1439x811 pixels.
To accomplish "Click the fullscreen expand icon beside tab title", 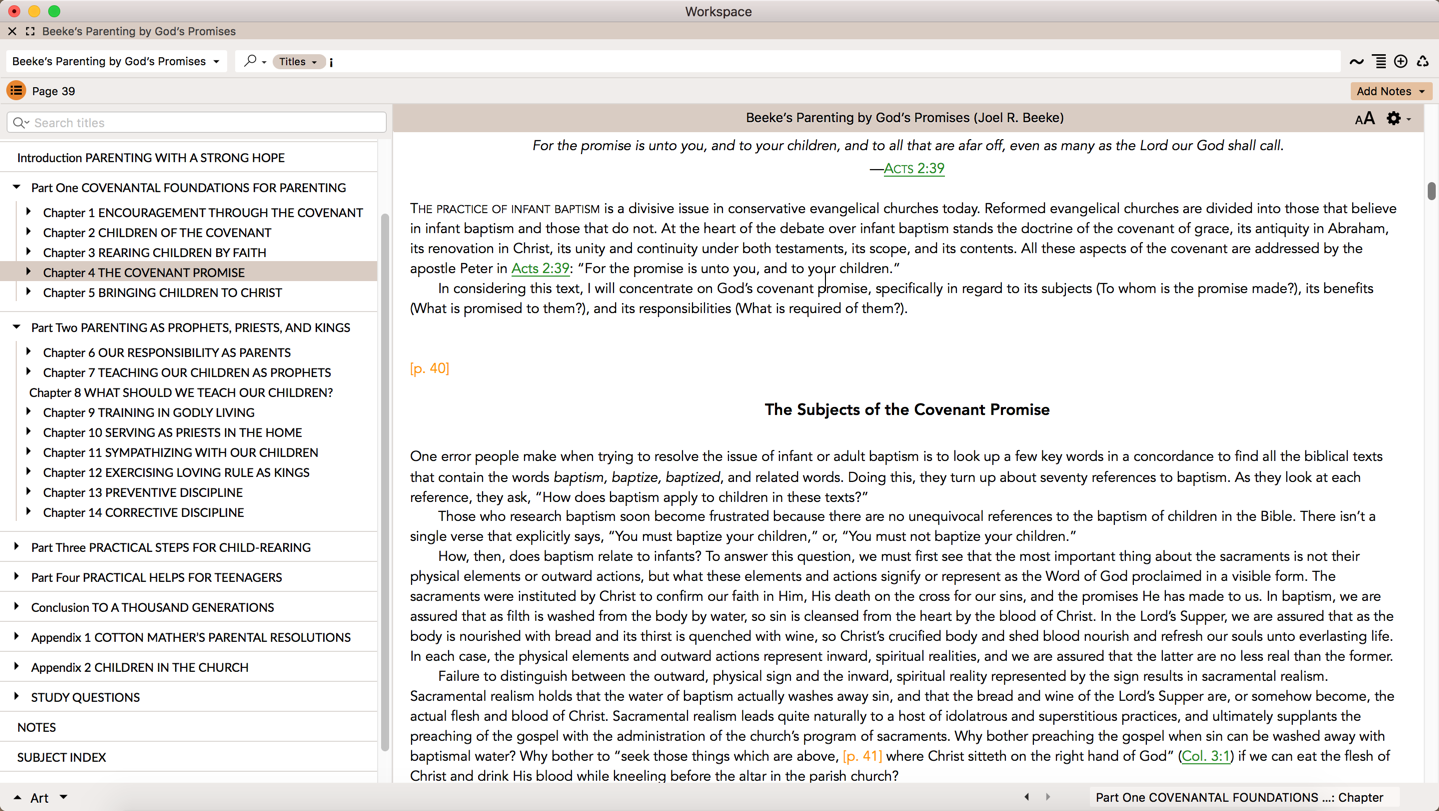I will click(30, 32).
